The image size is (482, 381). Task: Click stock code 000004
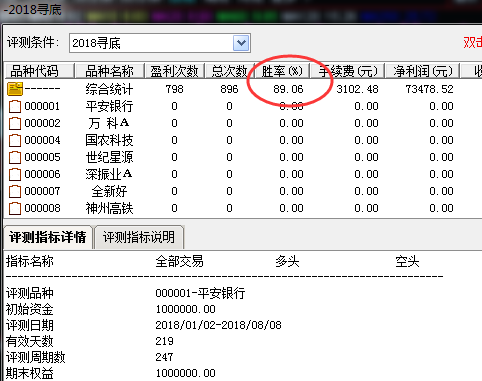click(42, 140)
